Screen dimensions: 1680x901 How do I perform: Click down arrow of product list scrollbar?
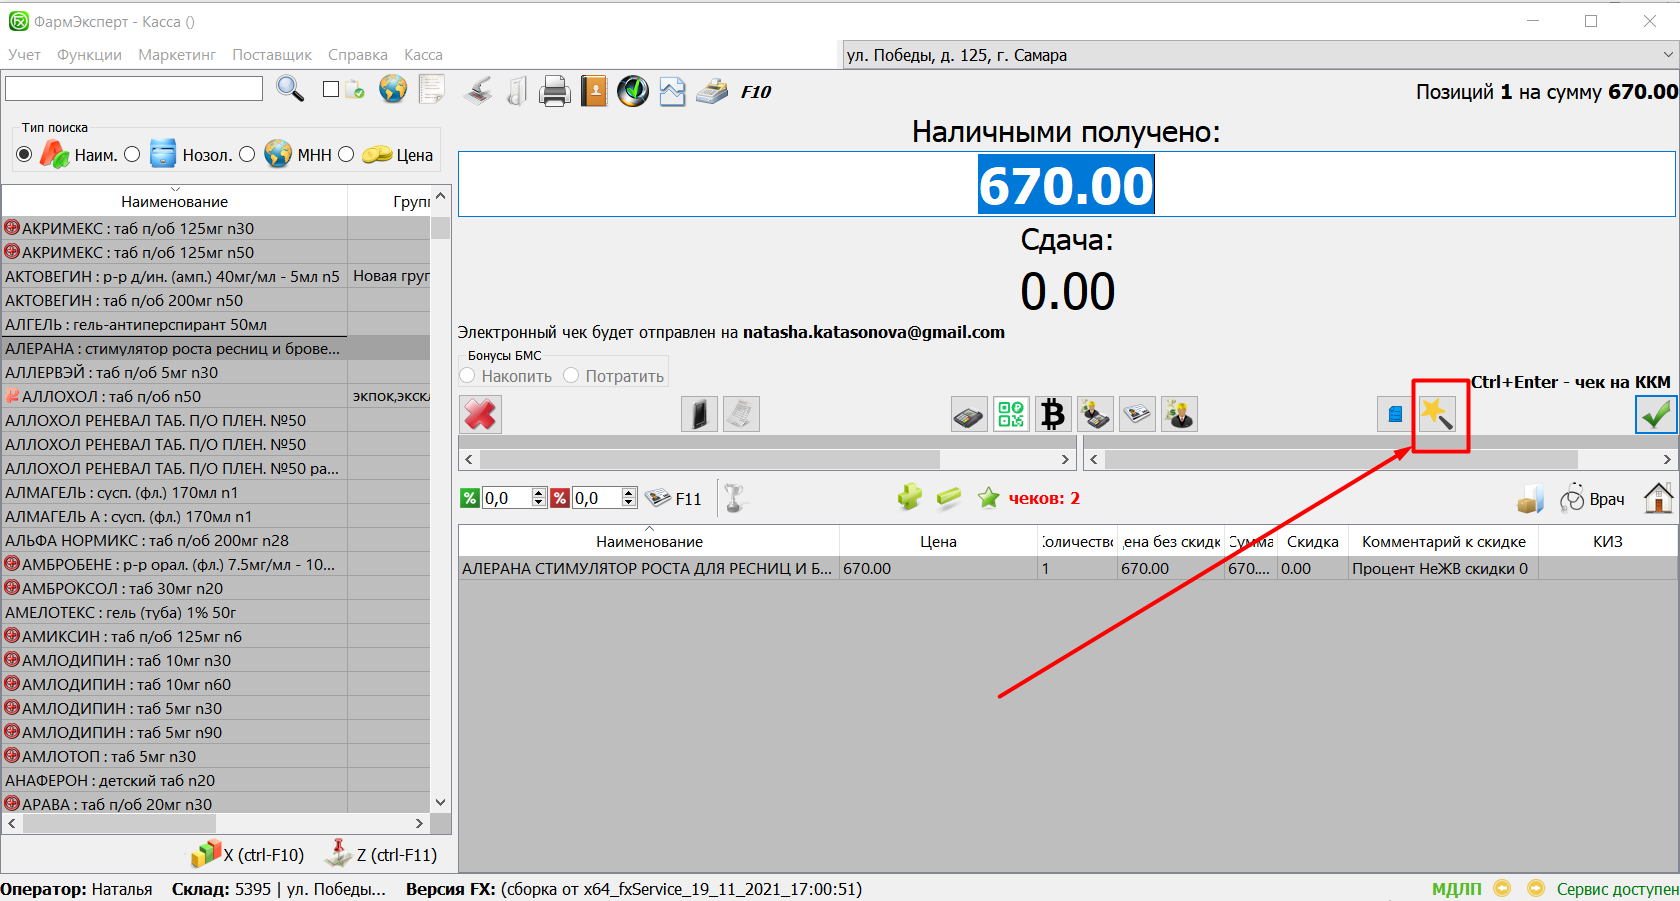[440, 802]
